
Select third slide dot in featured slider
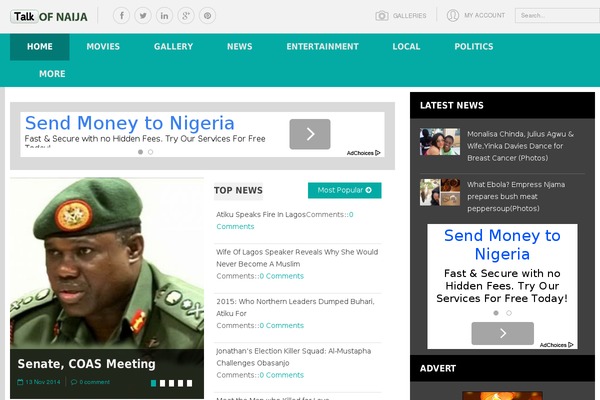pyautogui.click(x=171, y=383)
